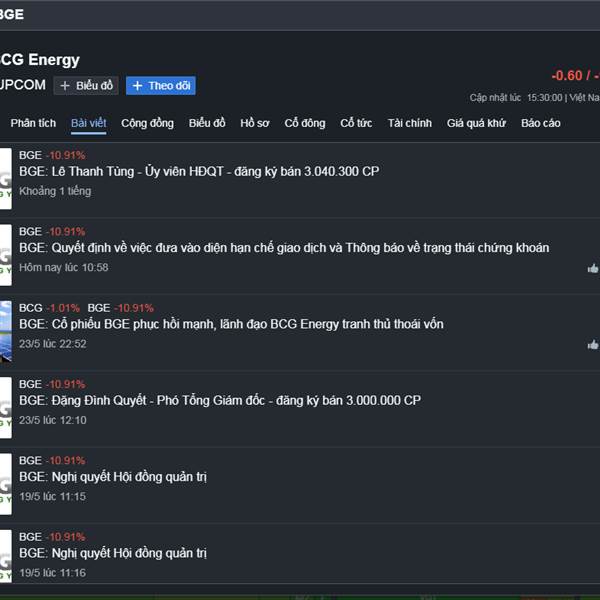Open the Biểu đồ tab
Screen dimensions: 600x600
pyautogui.click(x=207, y=123)
